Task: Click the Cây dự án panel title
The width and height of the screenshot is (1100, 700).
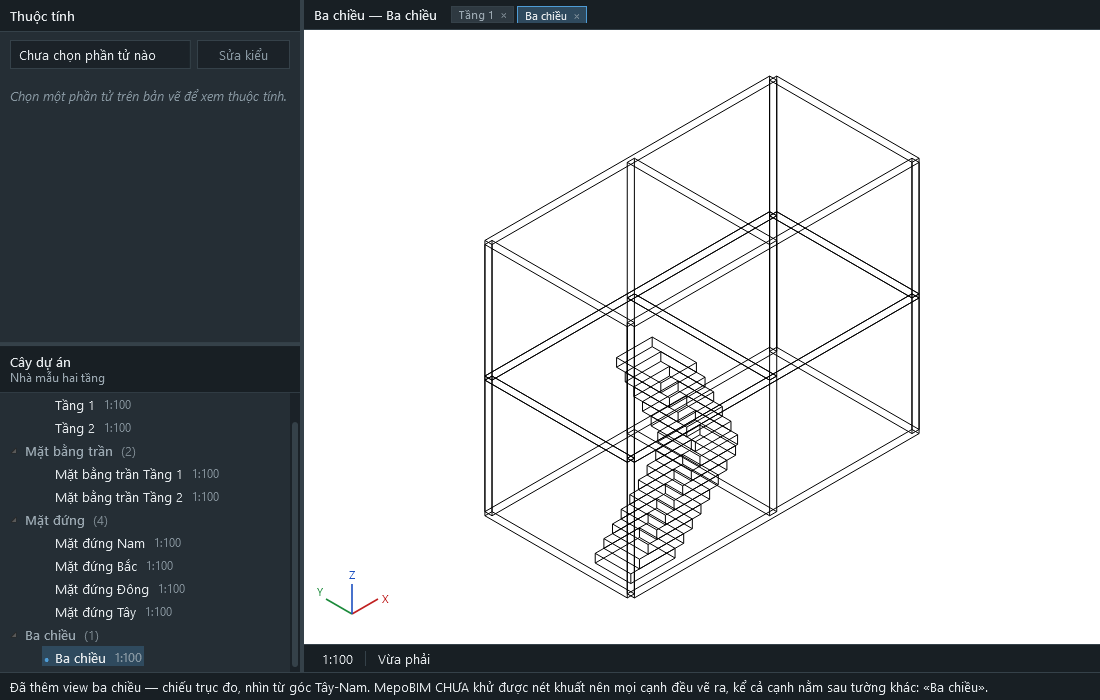Action: pos(40,362)
